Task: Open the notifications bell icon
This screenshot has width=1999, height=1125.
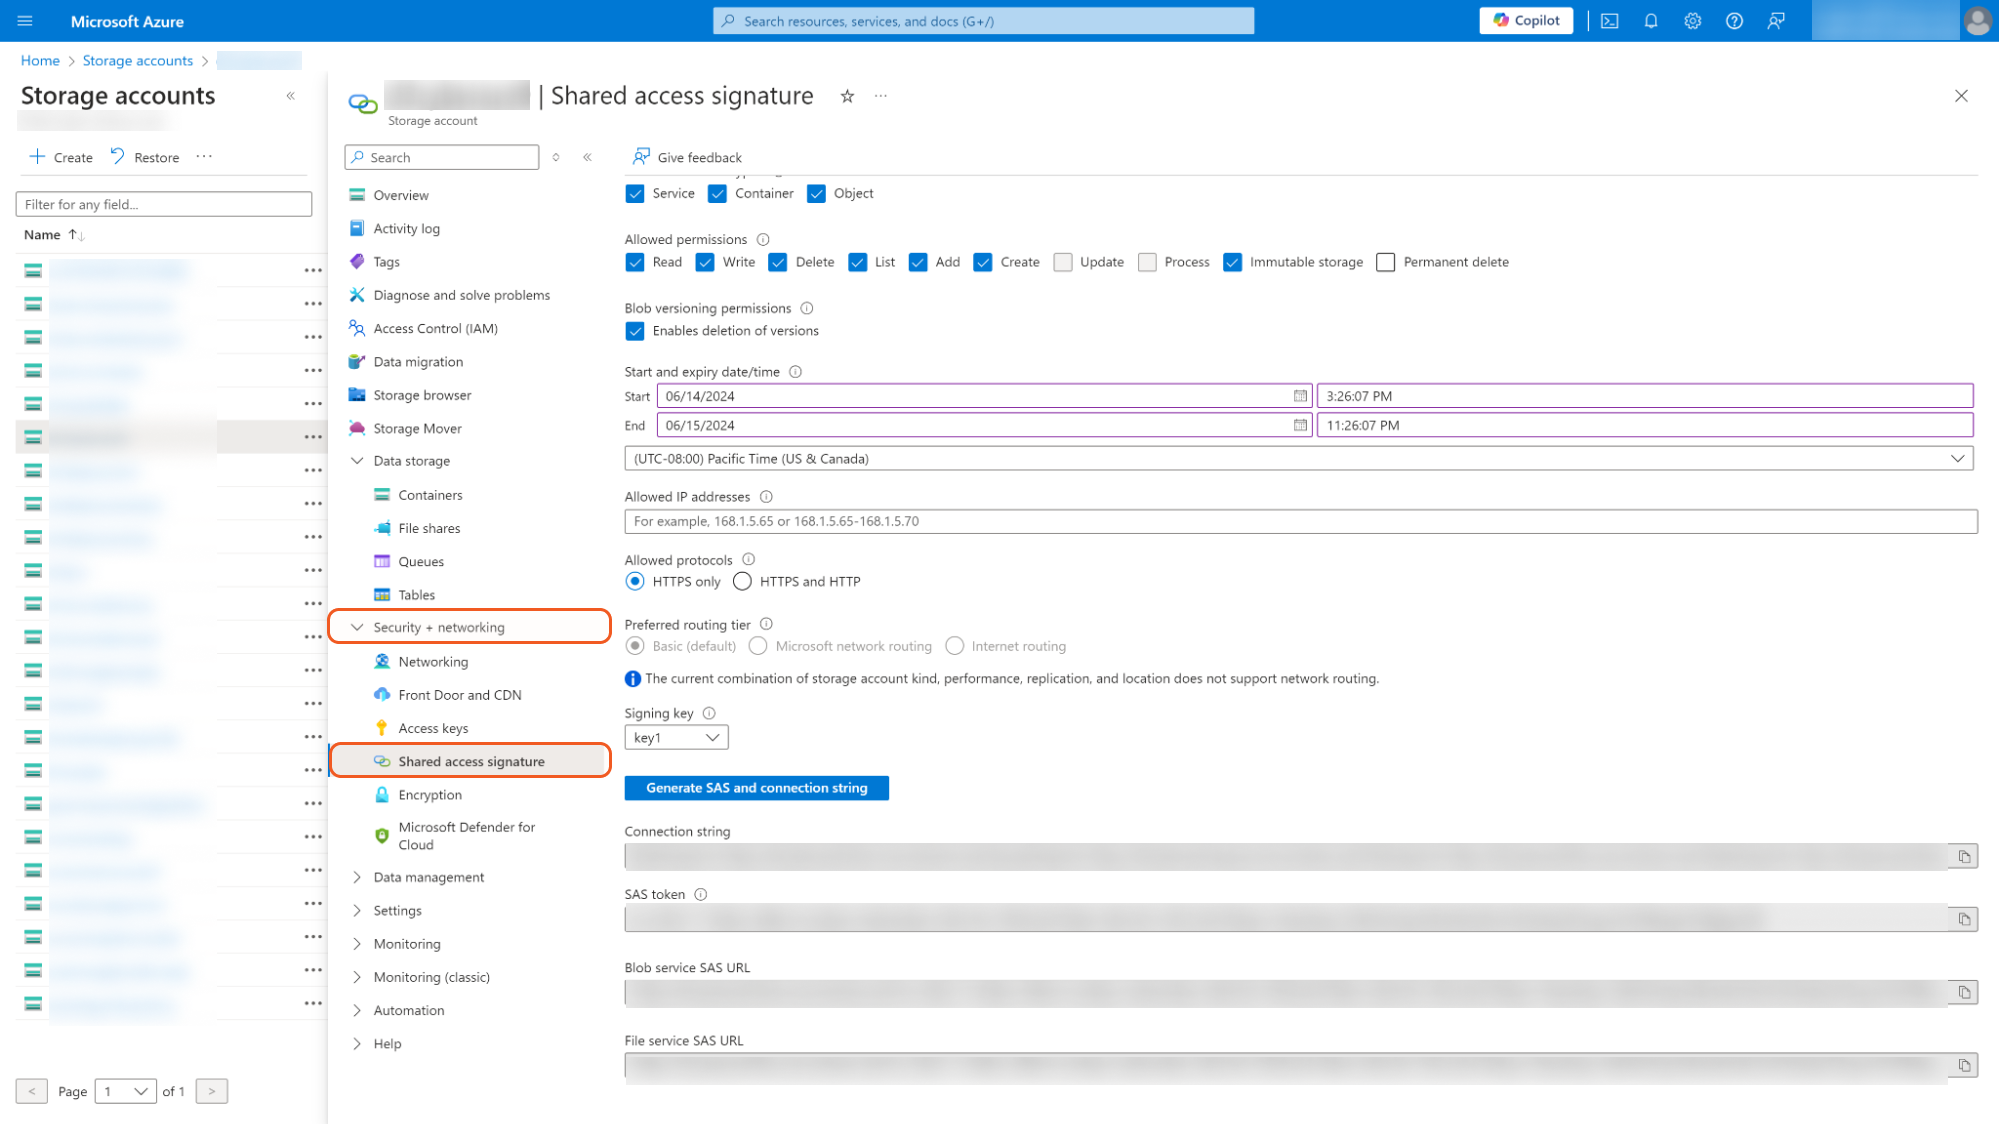Action: (x=1651, y=21)
